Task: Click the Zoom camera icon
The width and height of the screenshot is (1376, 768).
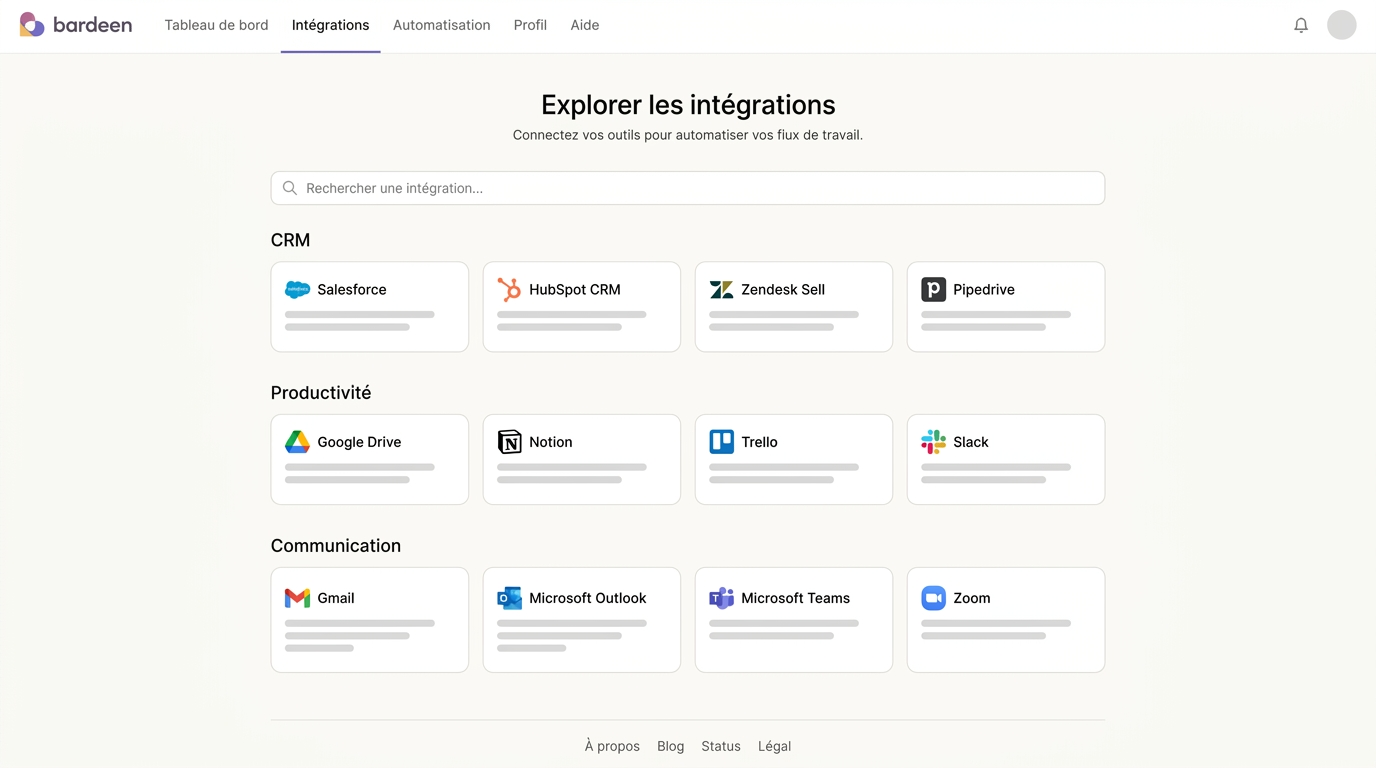Action: [933, 598]
